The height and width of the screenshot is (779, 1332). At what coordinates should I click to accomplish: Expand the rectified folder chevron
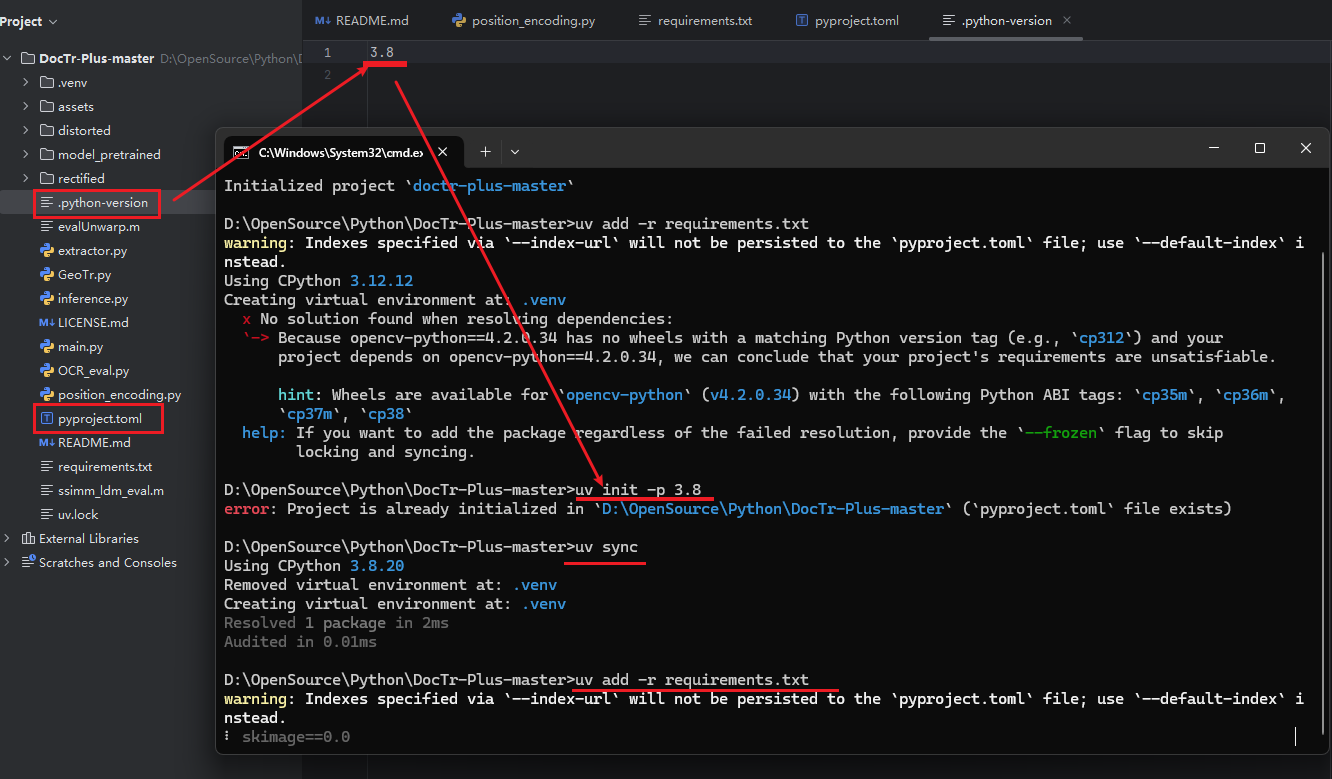(x=27, y=178)
